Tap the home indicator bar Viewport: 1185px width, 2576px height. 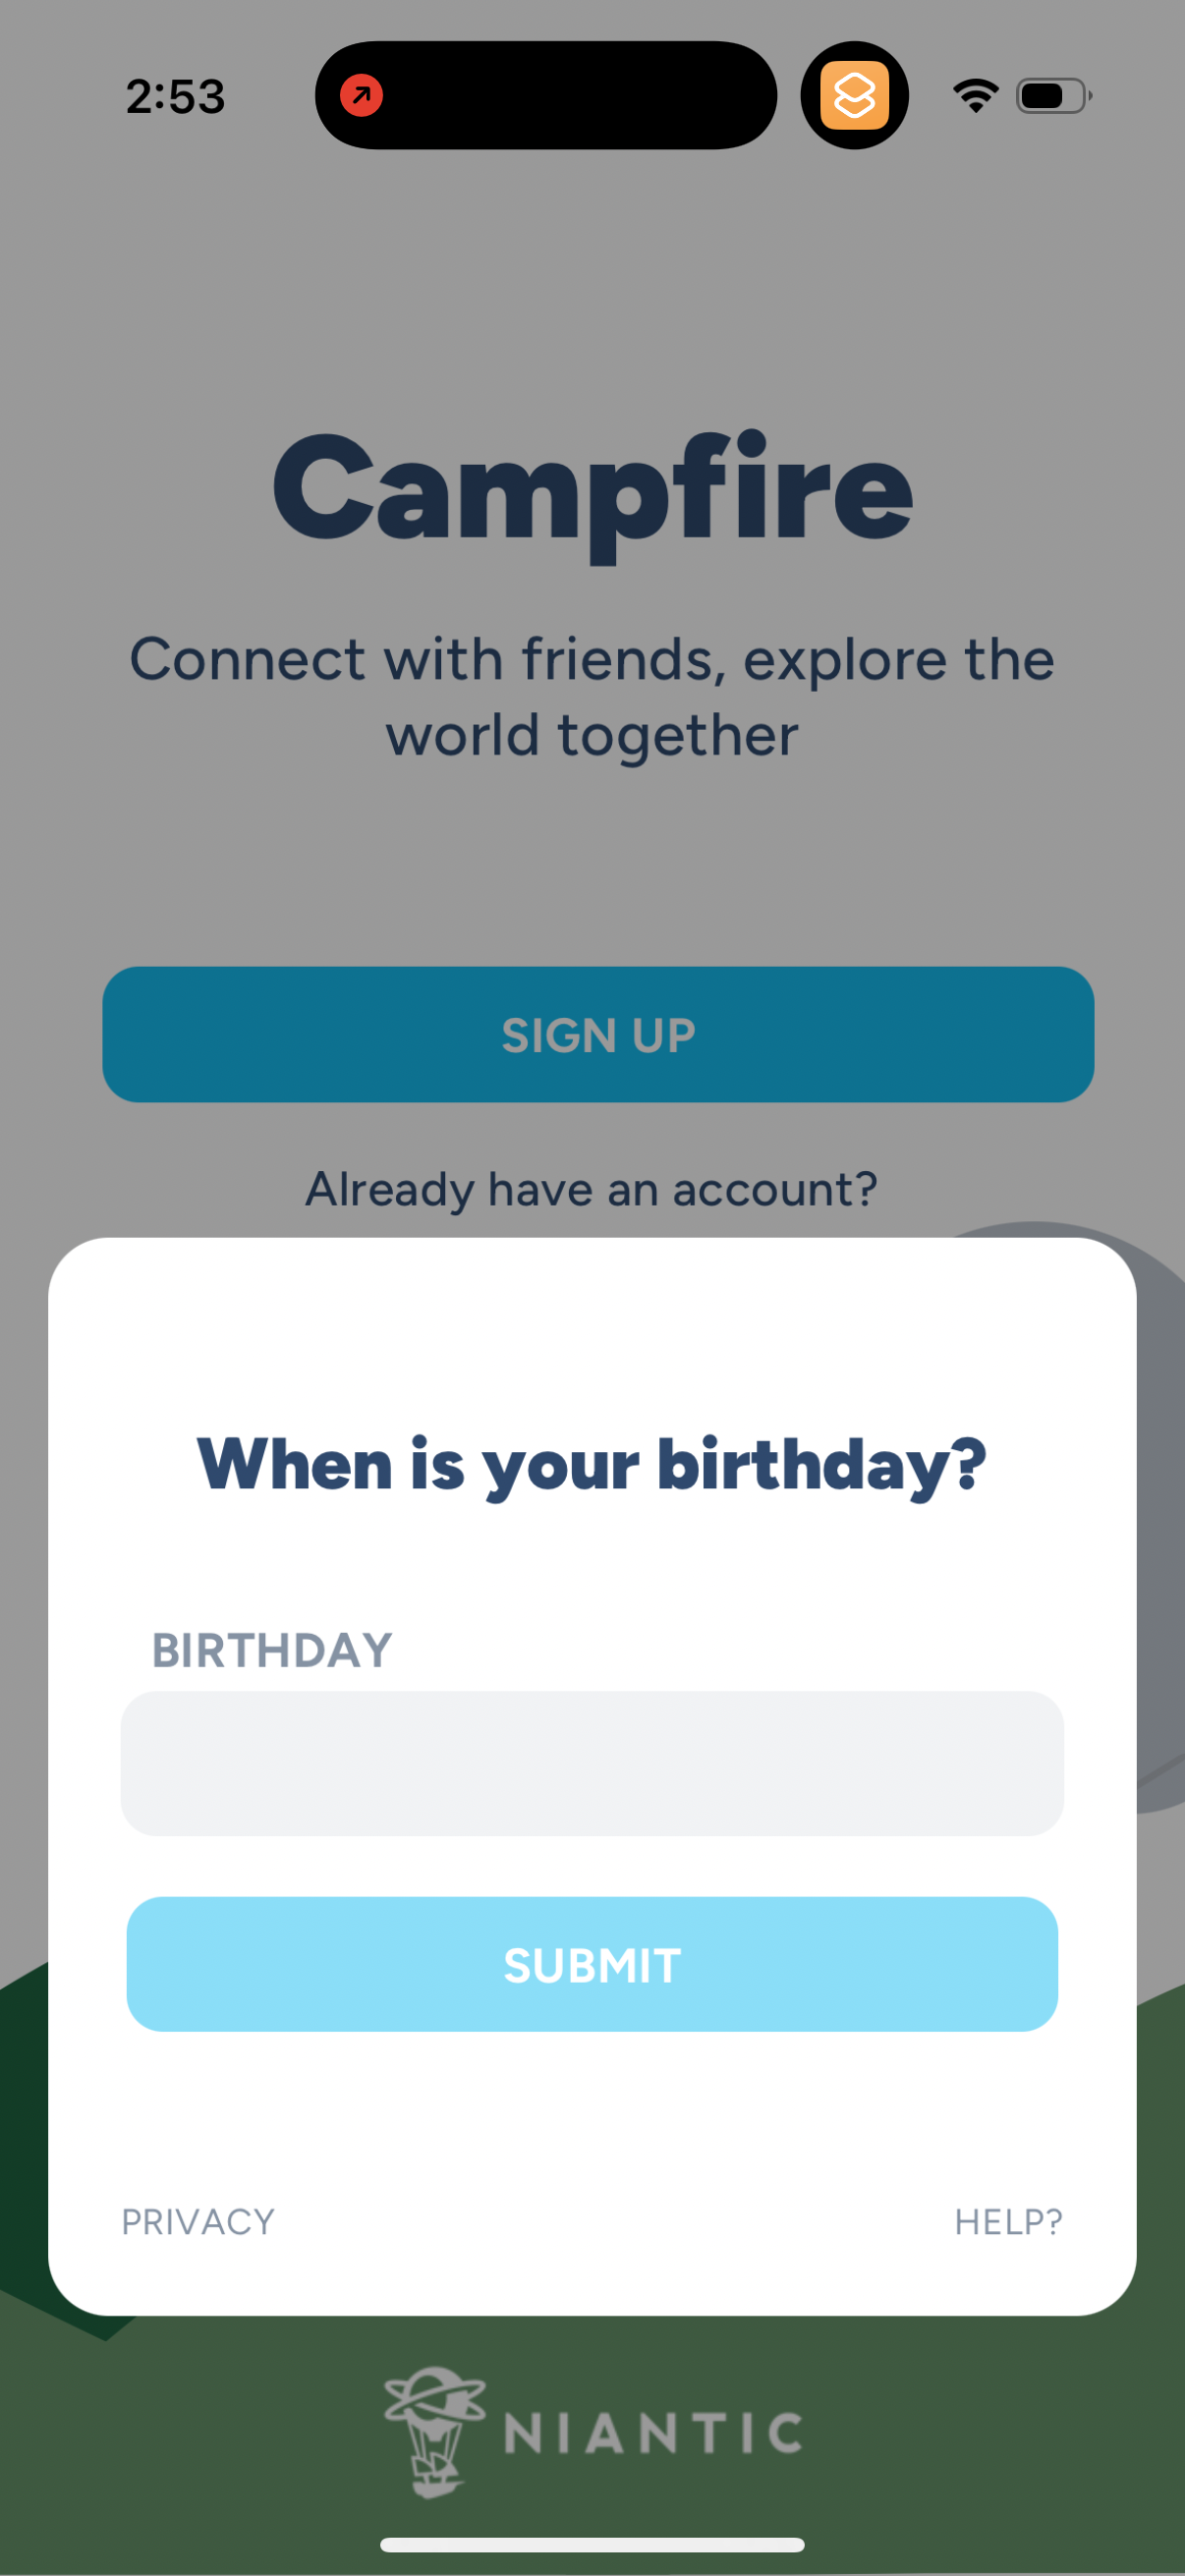click(592, 2544)
